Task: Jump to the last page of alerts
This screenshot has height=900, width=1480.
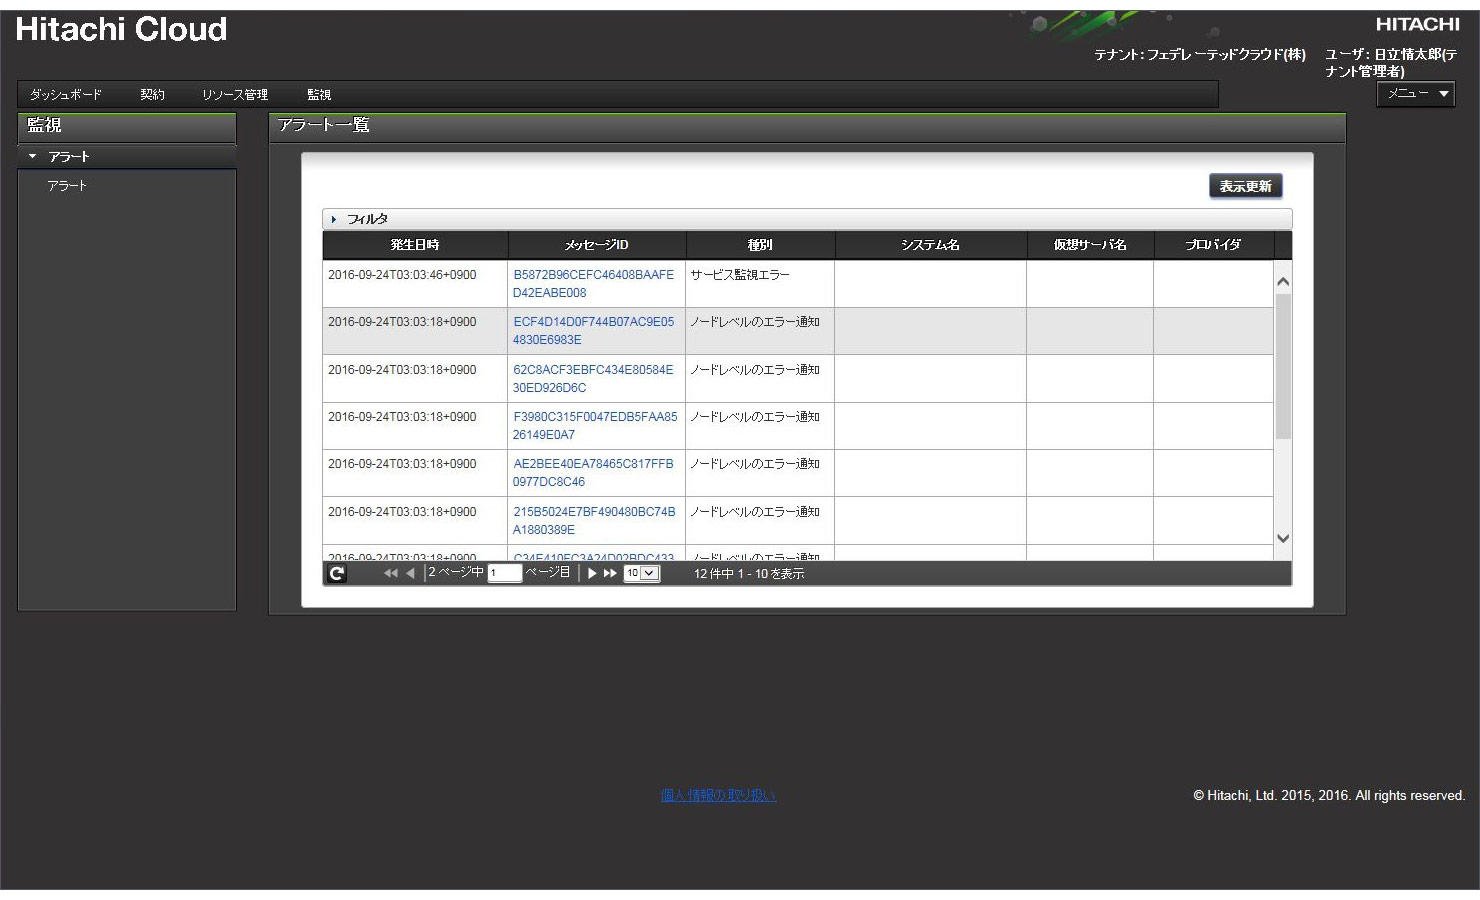Action: pos(610,573)
